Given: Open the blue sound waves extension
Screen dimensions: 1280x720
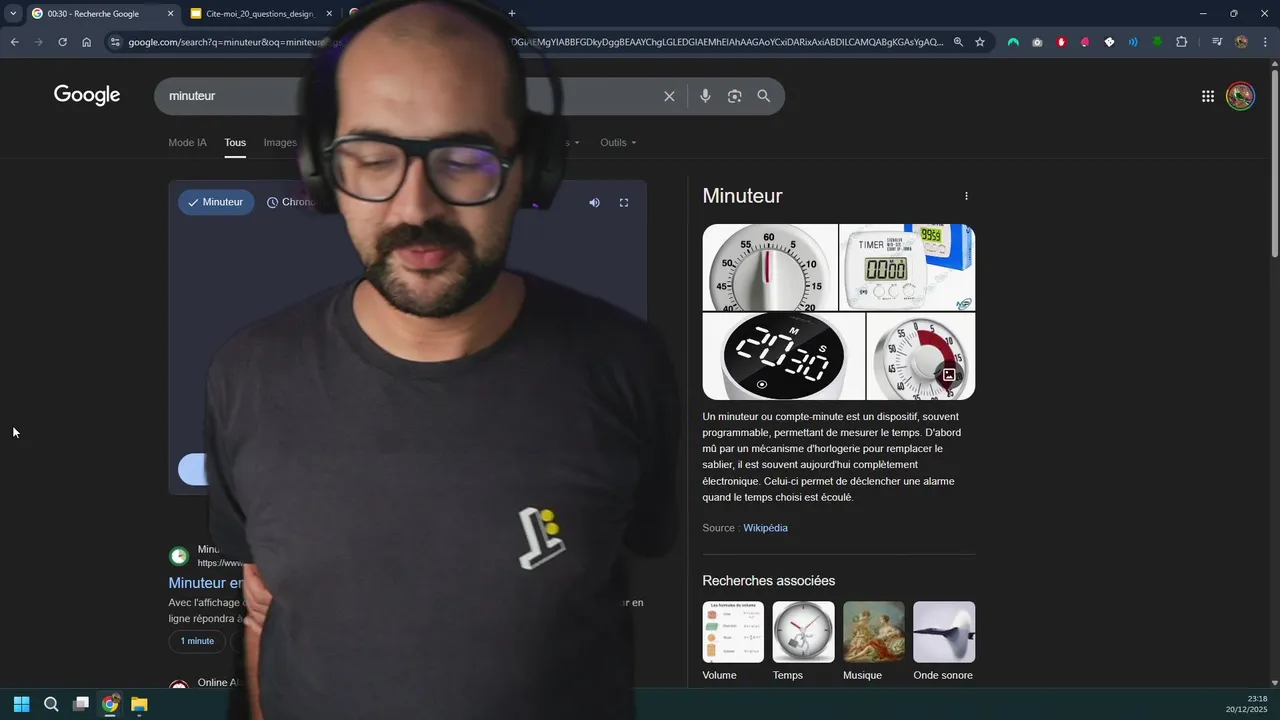Looking at the screenshot, I should tap(1133, 42).
